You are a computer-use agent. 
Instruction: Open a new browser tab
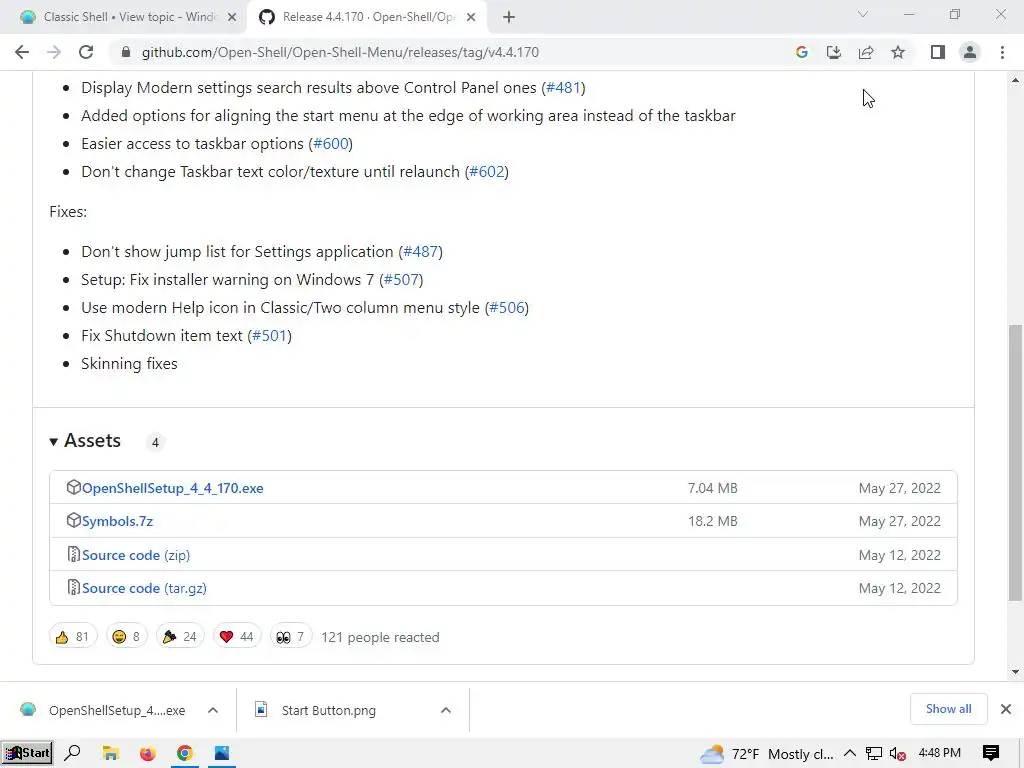pyautogui.click(x=509, y=17)
